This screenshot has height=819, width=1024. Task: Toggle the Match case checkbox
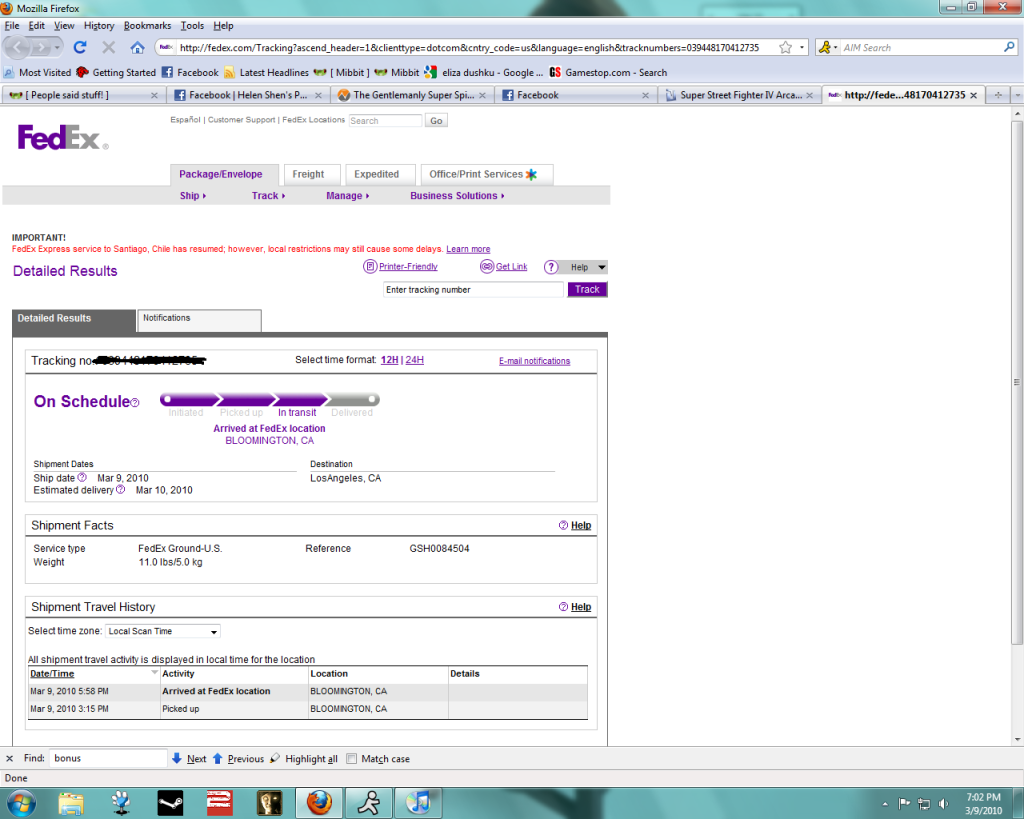[x=351, y=758]
